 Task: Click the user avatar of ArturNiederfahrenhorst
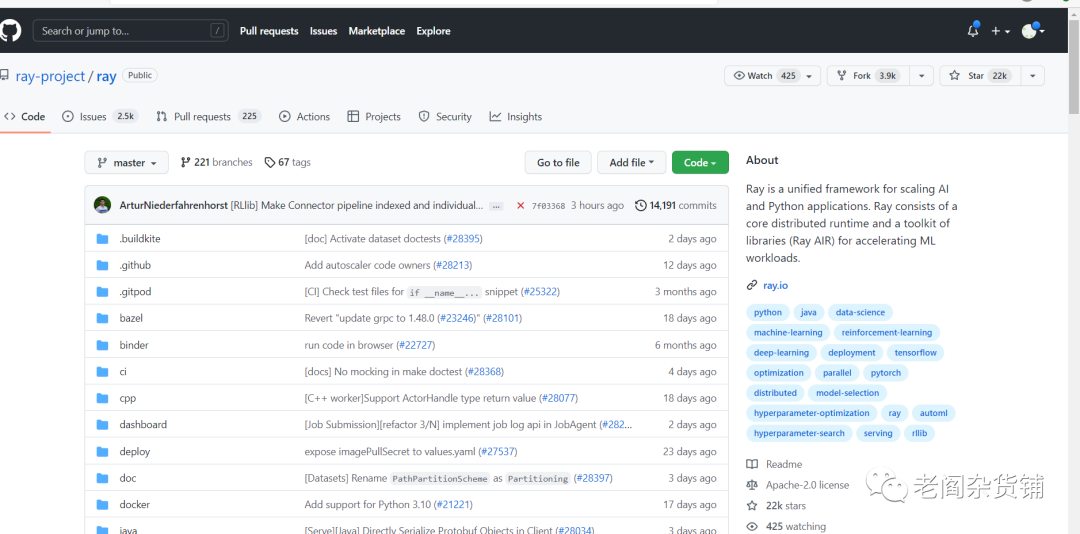tap(103, 205)
